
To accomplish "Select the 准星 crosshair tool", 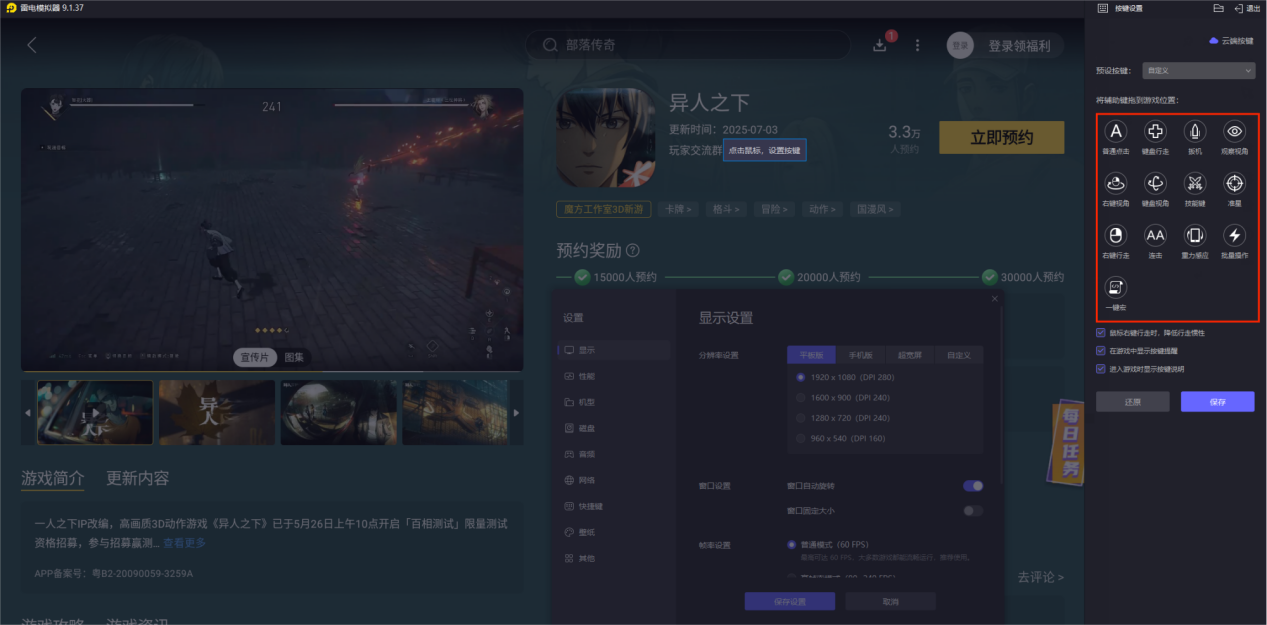I will [1235, 183].
